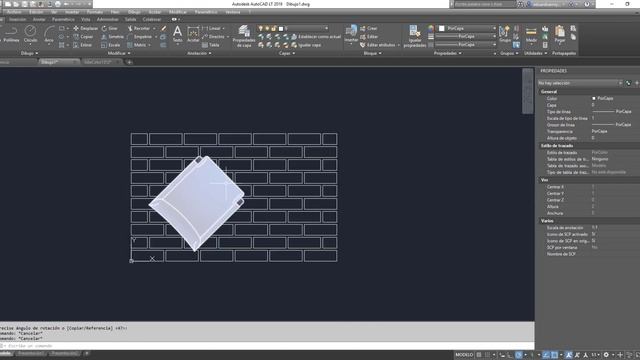
Task: Activate the Girar (rotate) tool
Action: pyautogui.click(x=109, y=28)
